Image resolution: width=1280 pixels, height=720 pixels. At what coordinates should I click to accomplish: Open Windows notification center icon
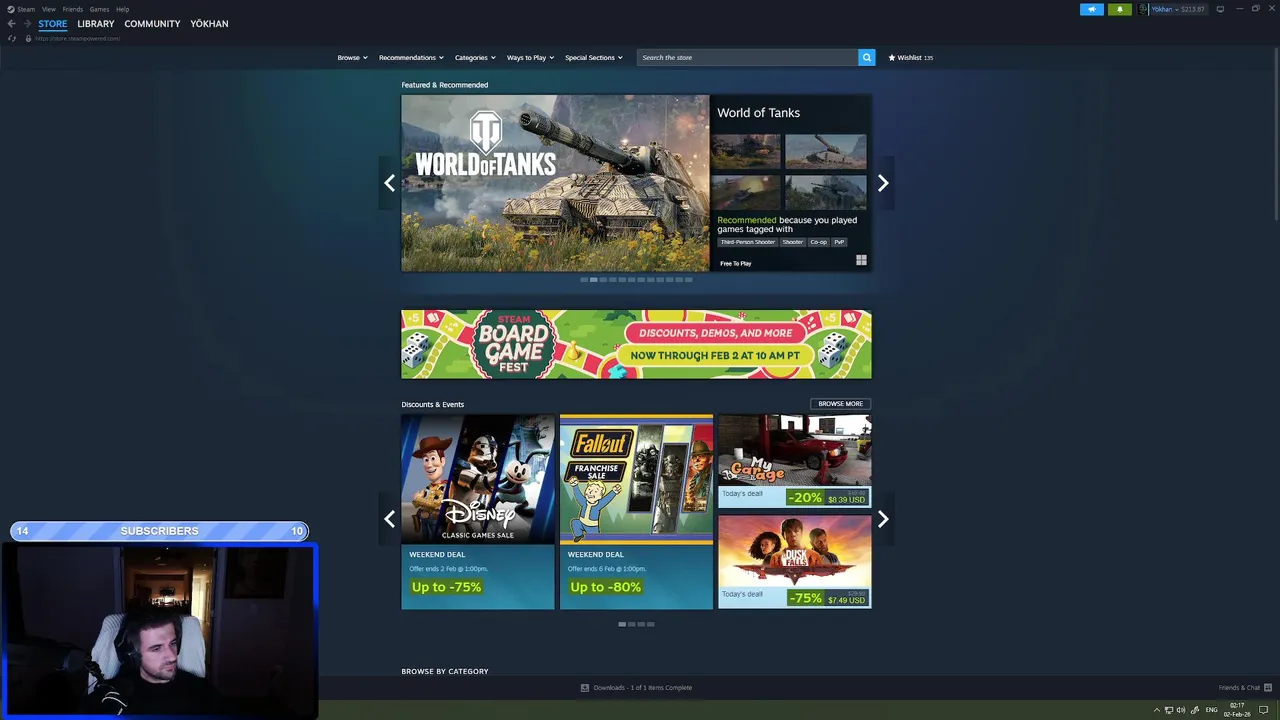(1264, 710)
